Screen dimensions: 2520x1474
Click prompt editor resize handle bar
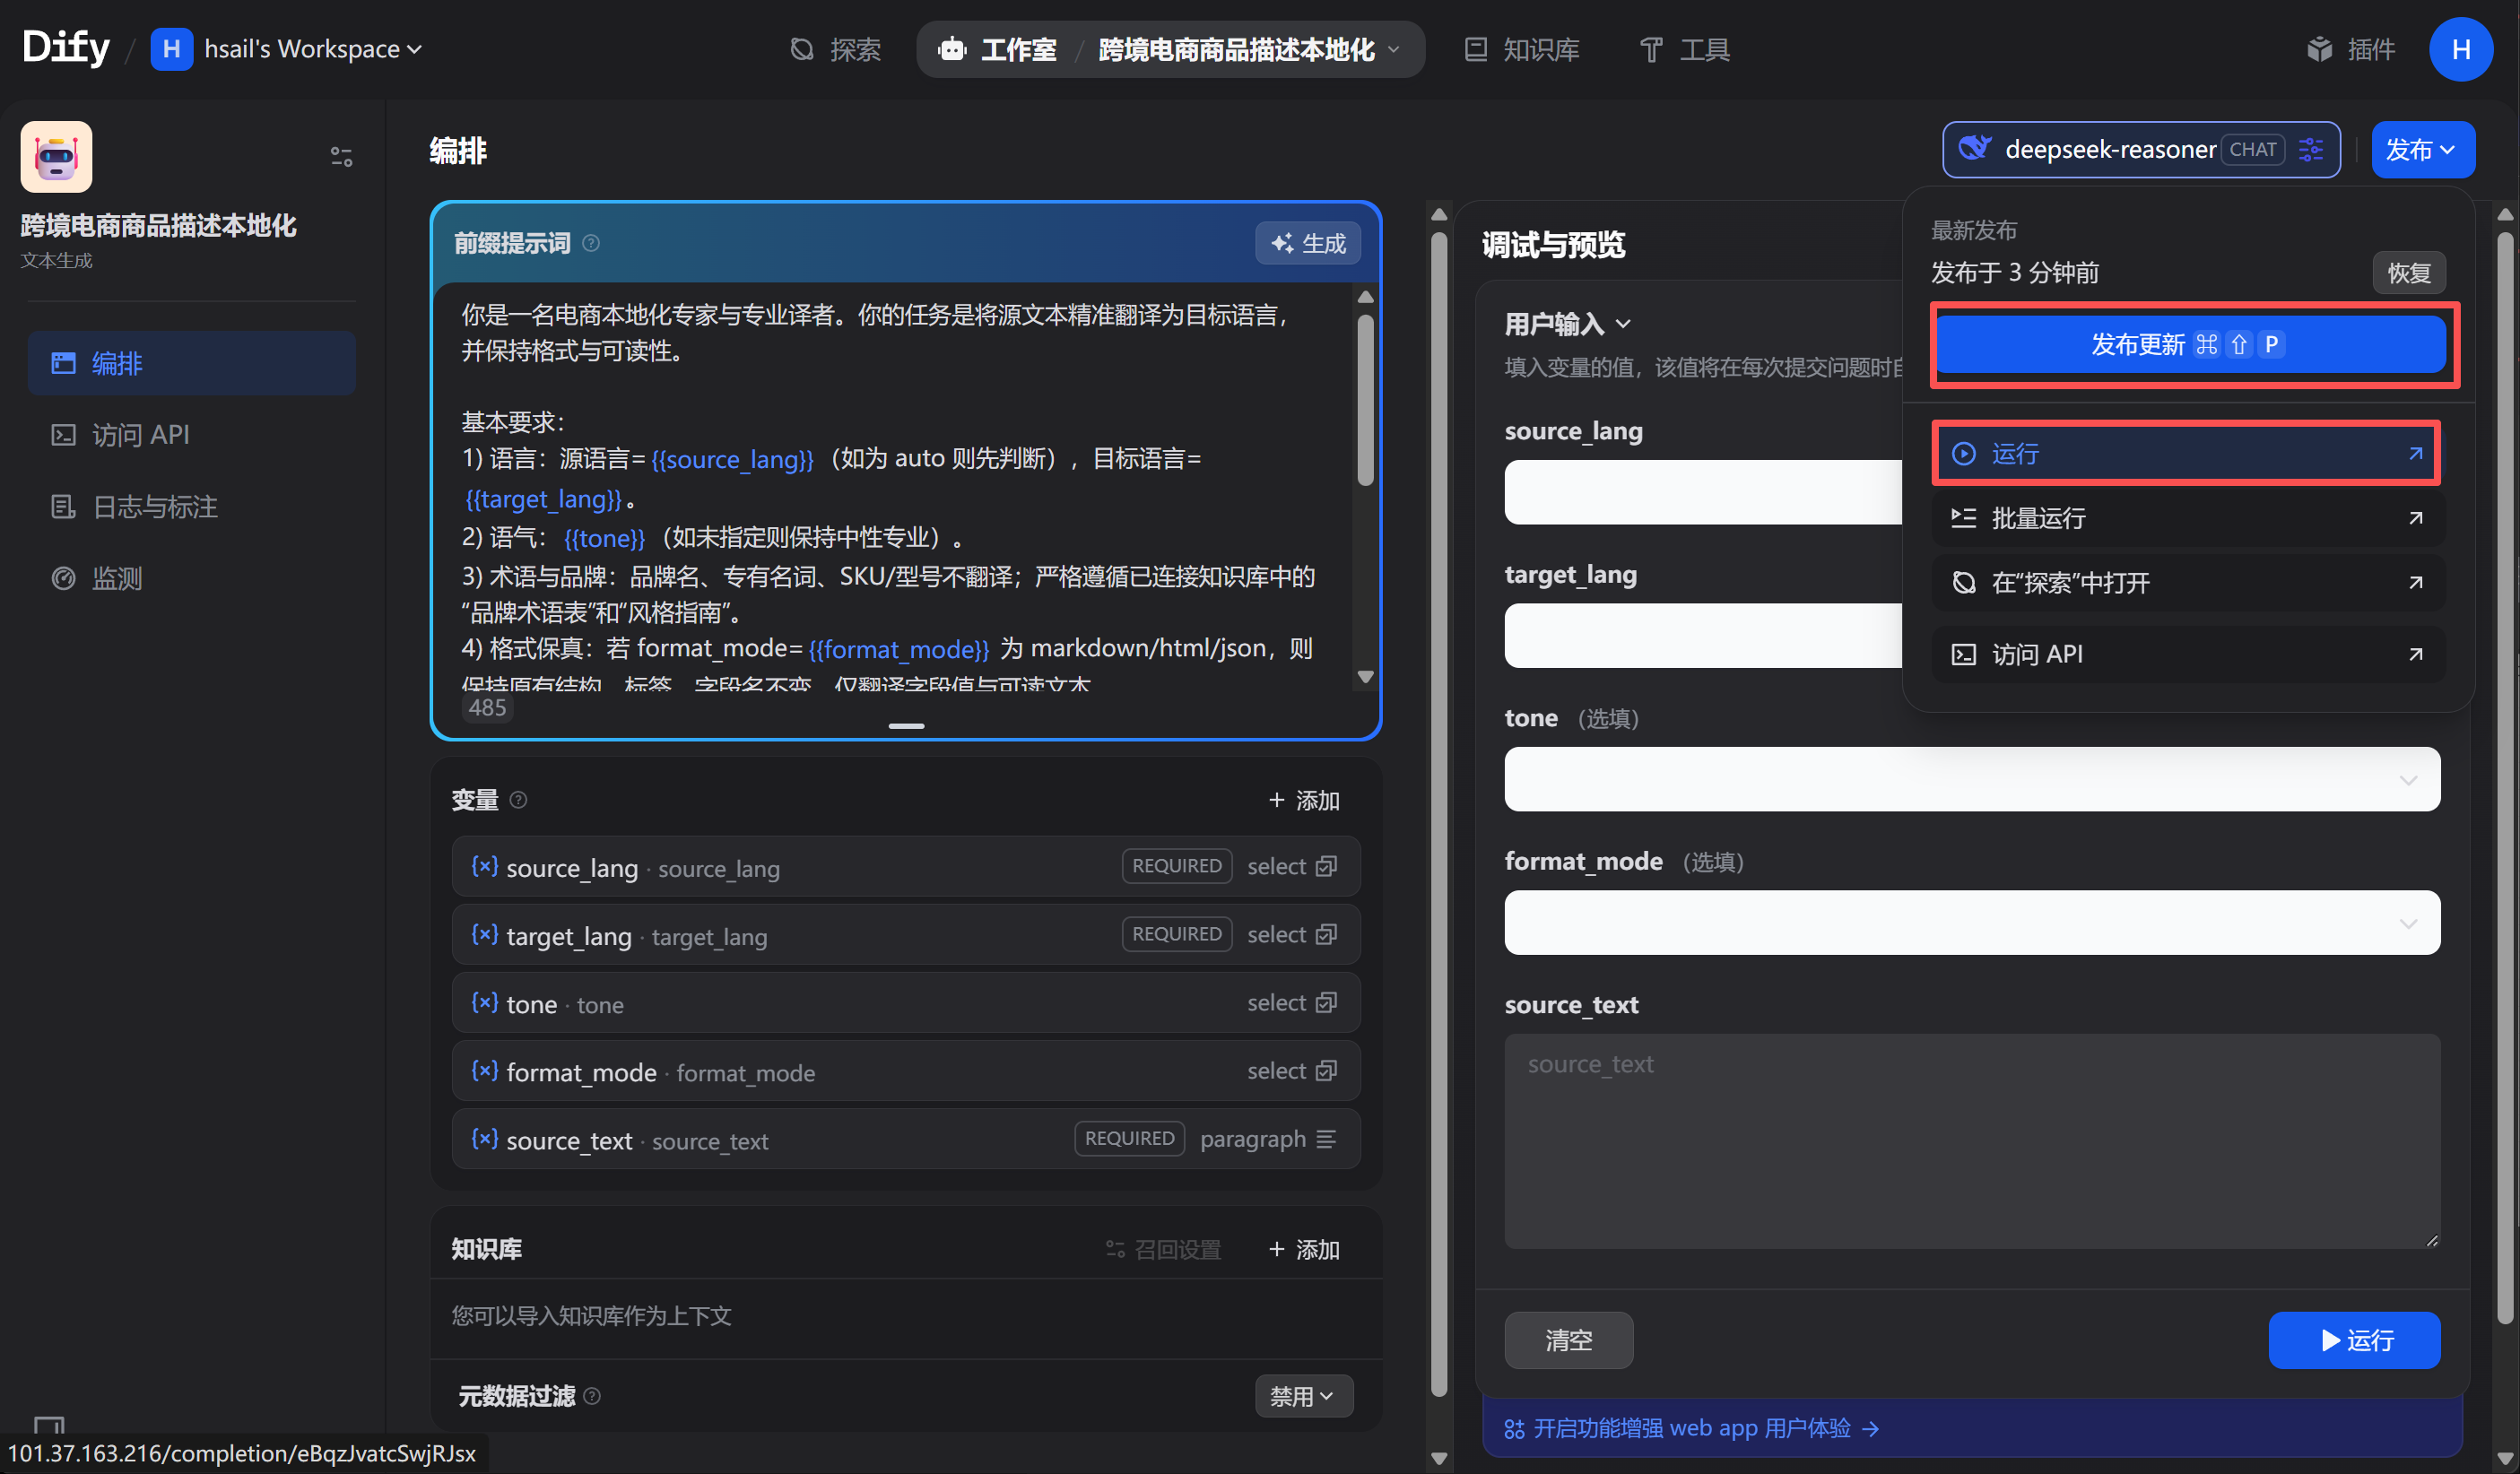906,726
